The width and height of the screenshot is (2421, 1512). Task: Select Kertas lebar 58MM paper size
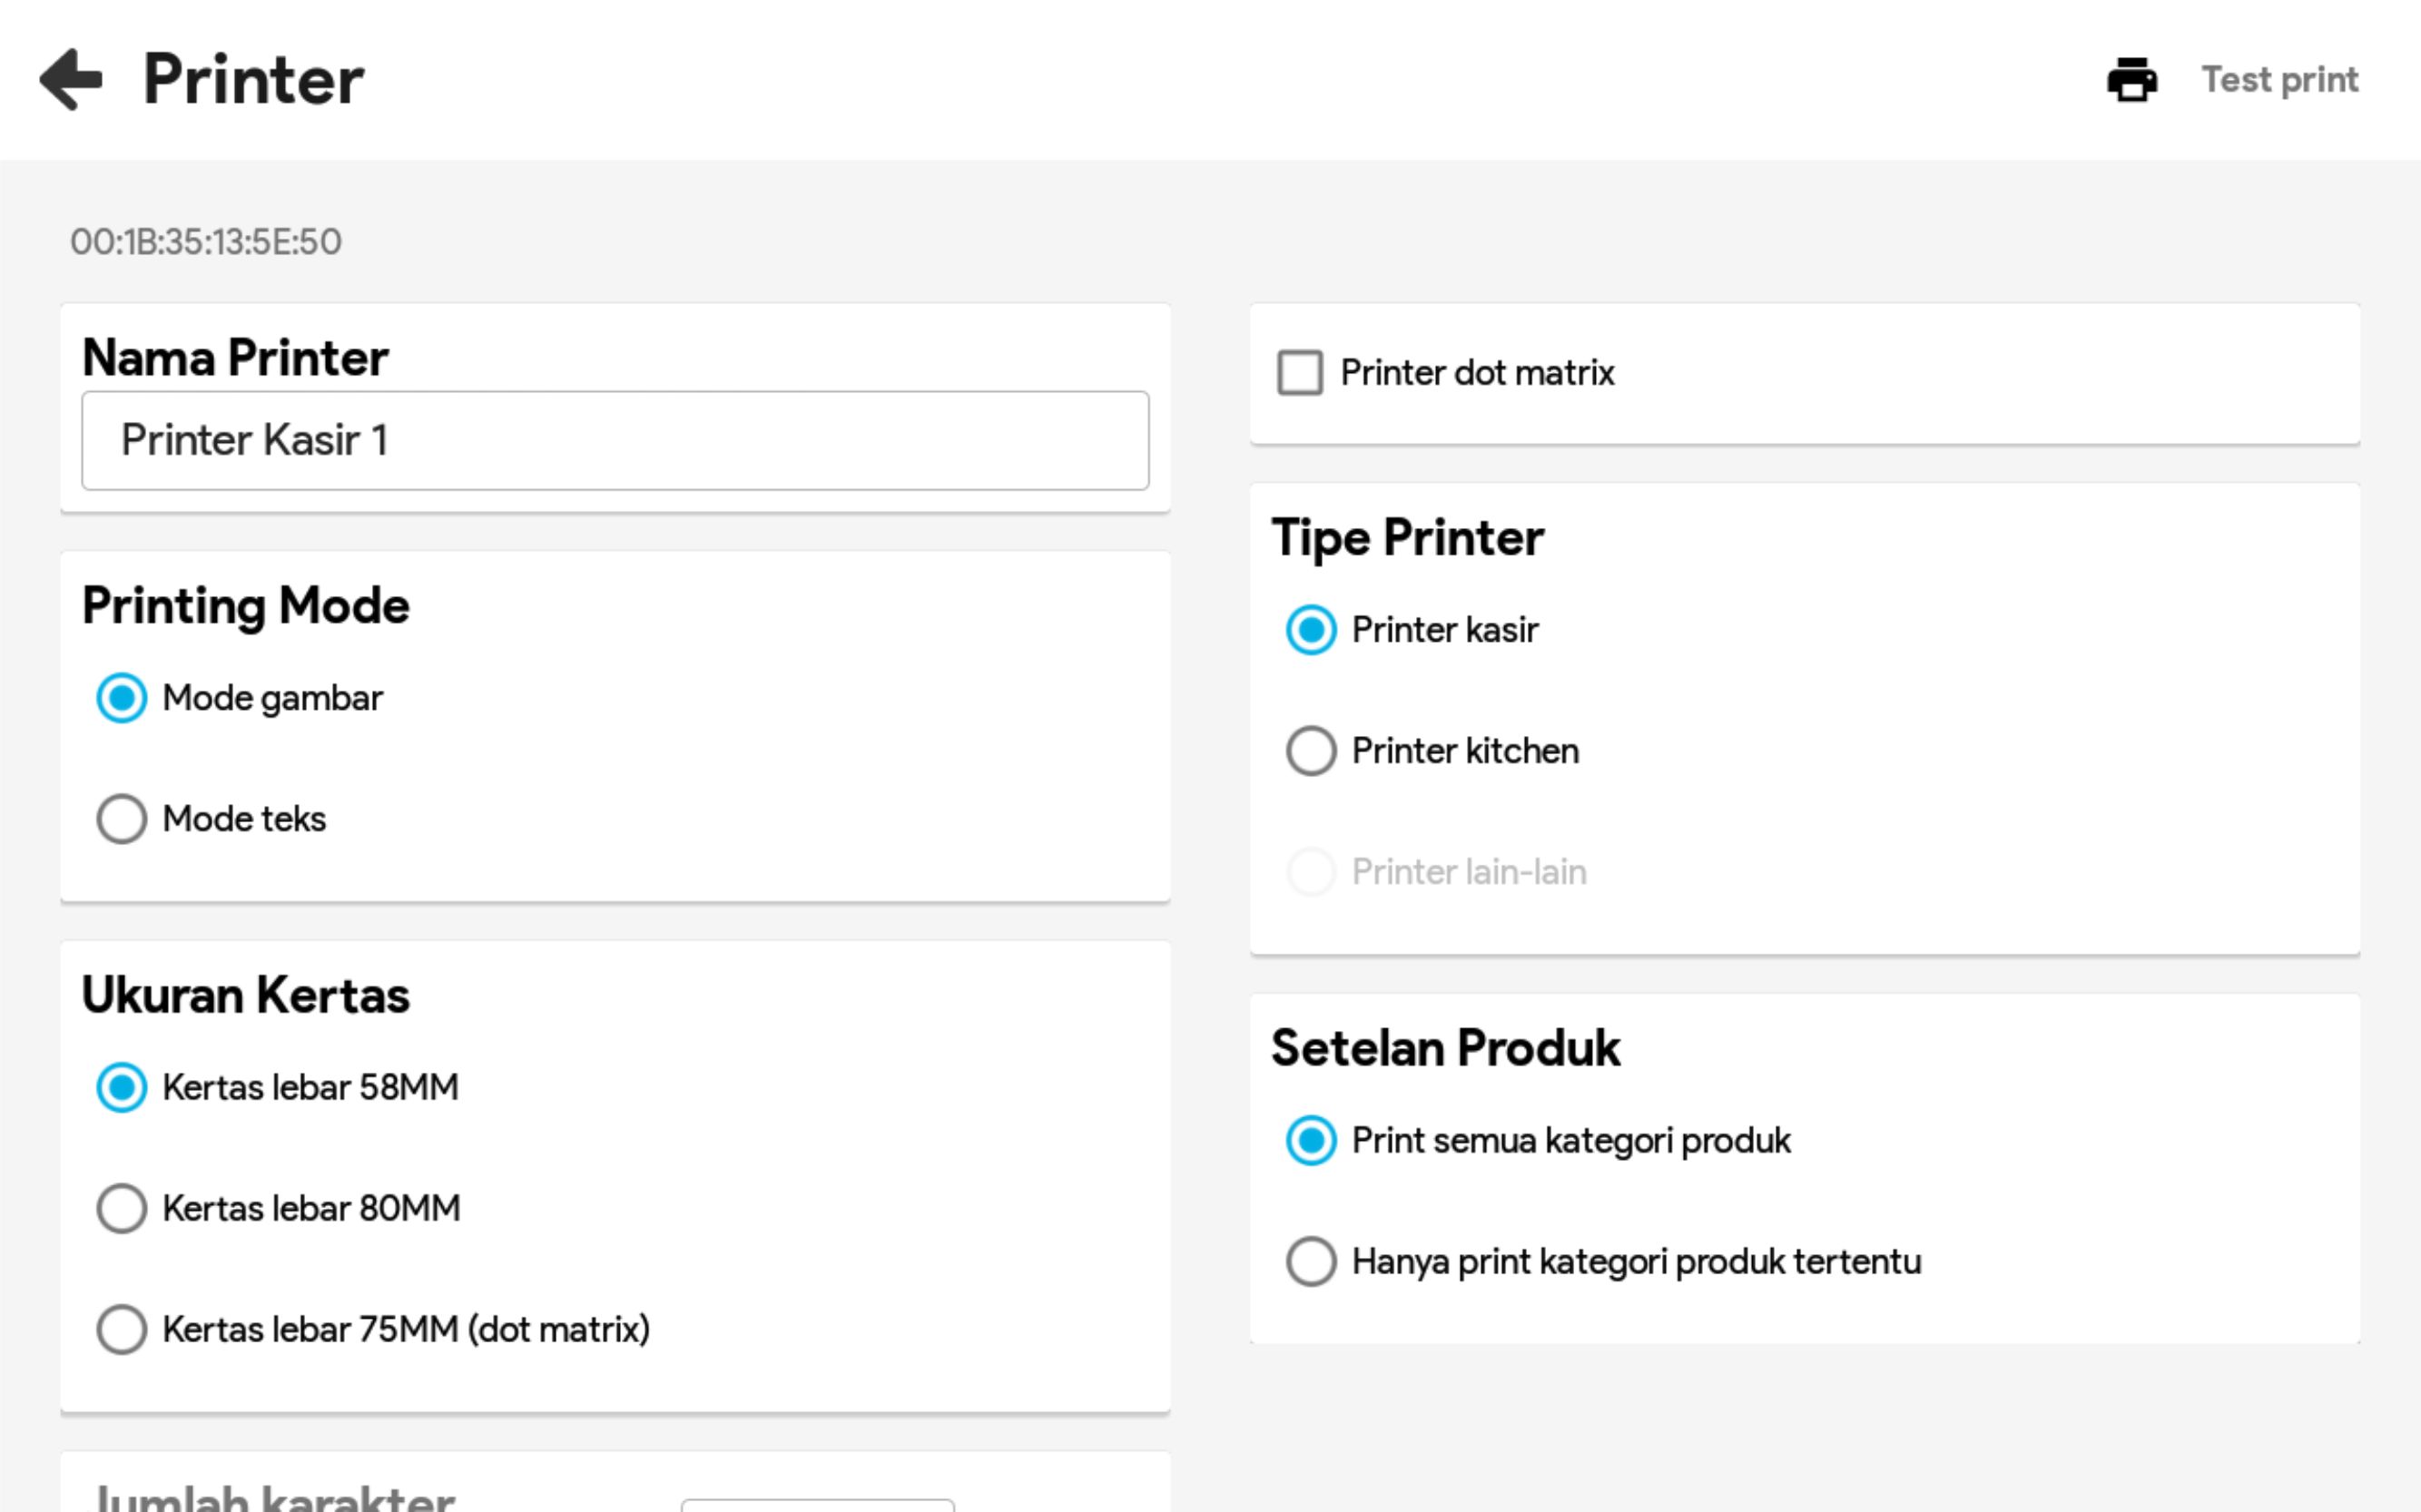coord(122,1087)
